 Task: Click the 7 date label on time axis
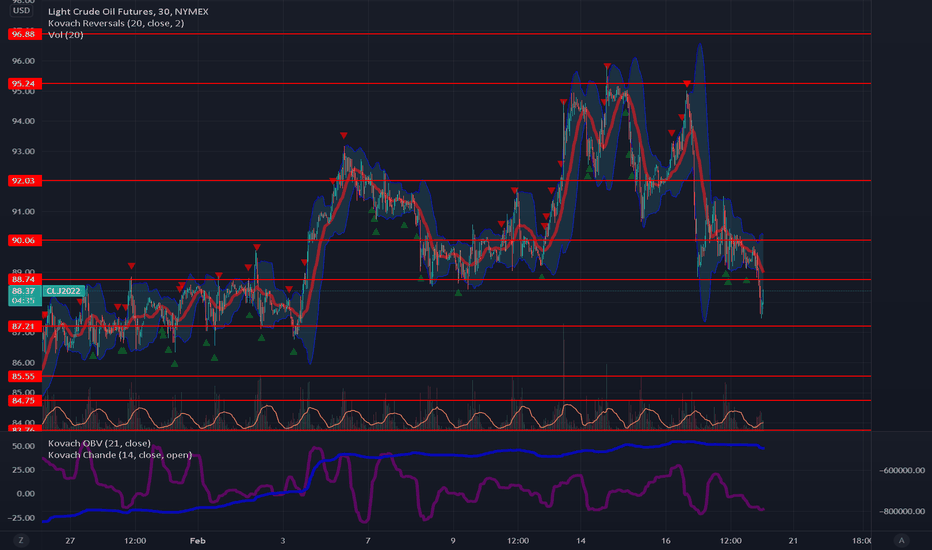(368, 540)
